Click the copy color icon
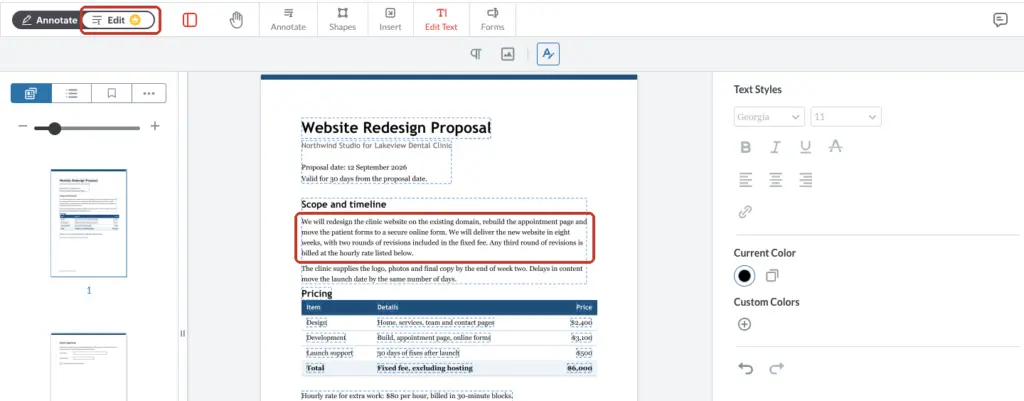Screen dimensions: 1024x401 click(x=772, y=276)
